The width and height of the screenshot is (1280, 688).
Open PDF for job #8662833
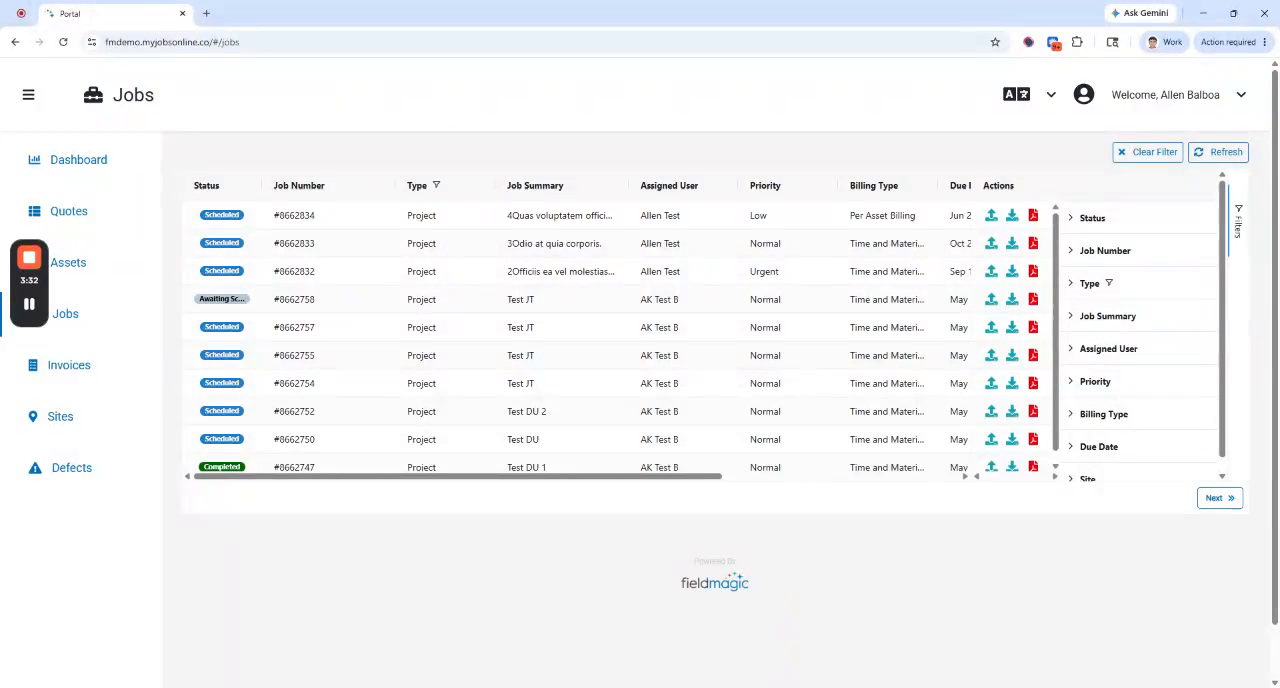coord(1033,243)
